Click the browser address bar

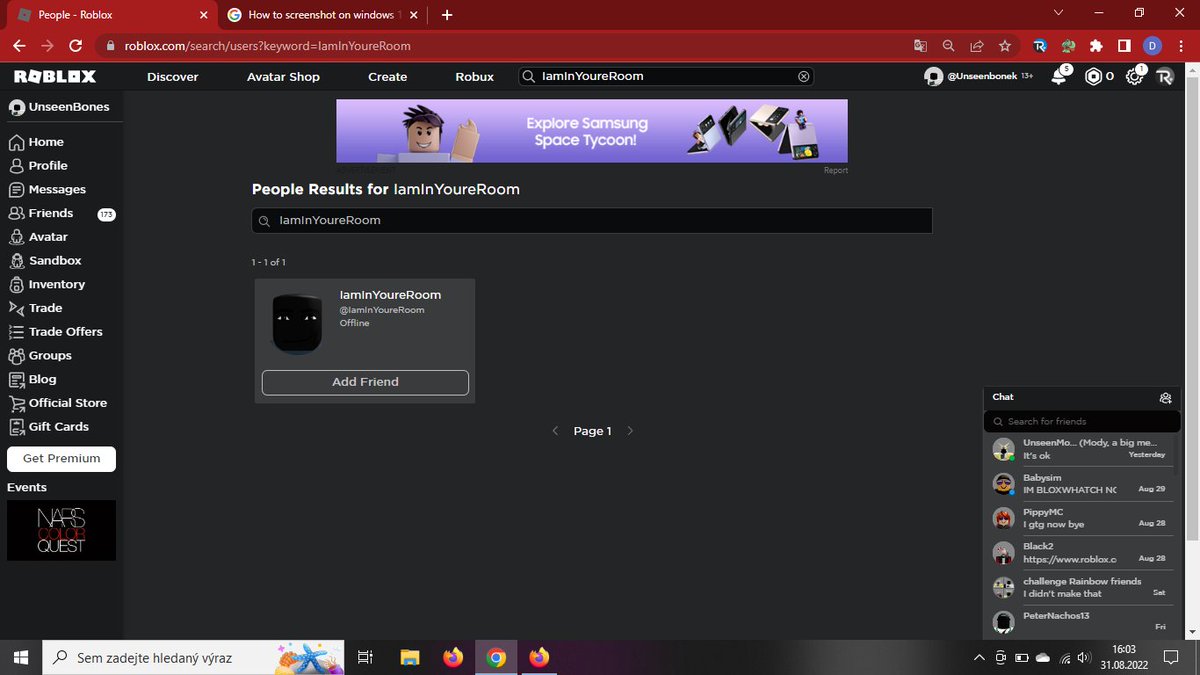pos(500,45)
